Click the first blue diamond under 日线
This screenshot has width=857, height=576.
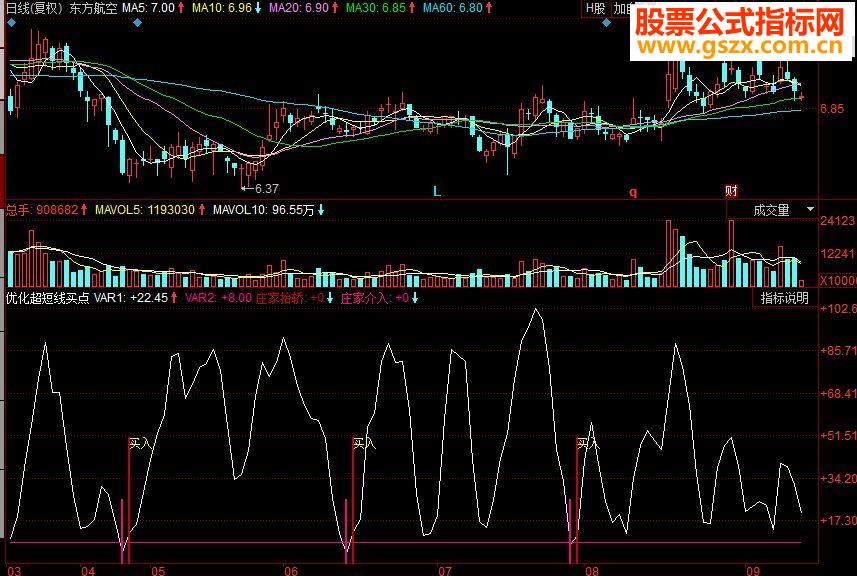click(12, 23)
